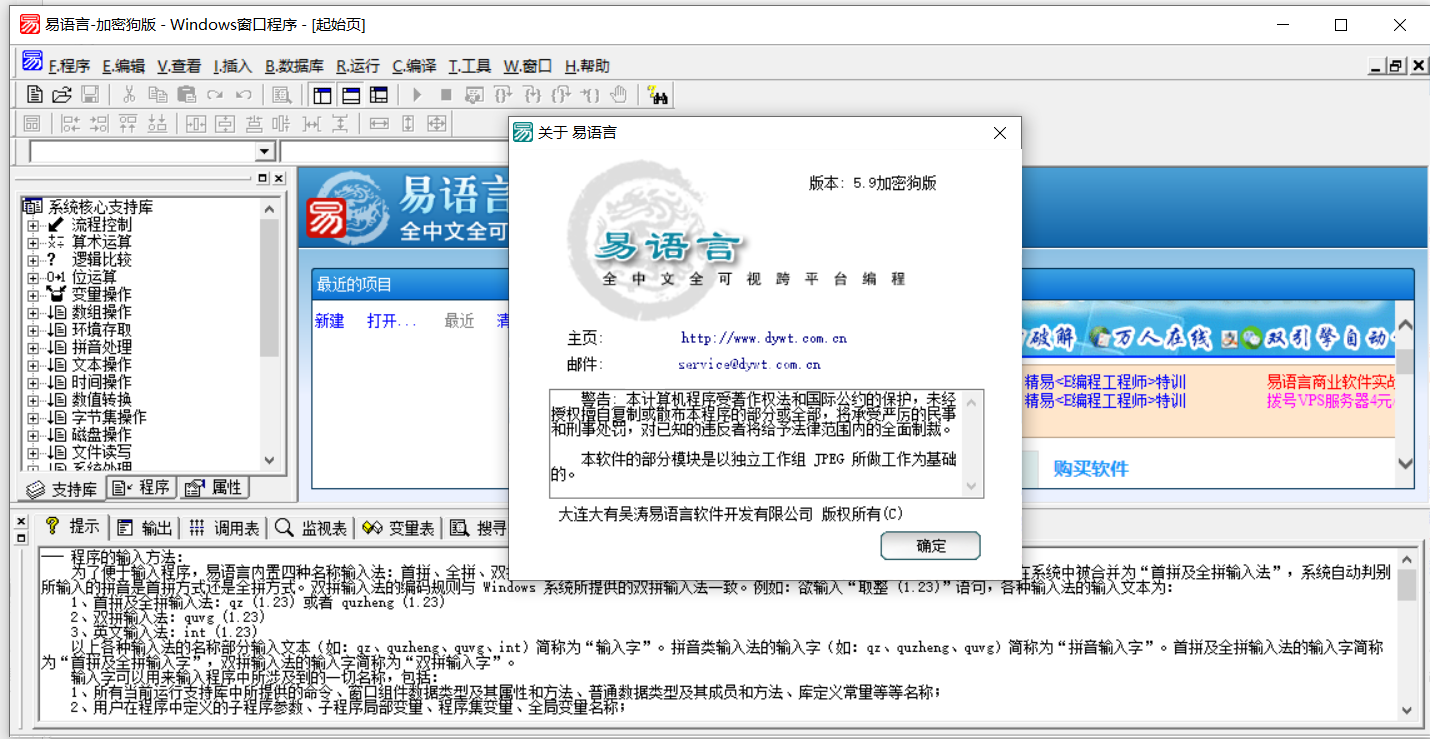Click the 新建 link on start page

point(329,321)
